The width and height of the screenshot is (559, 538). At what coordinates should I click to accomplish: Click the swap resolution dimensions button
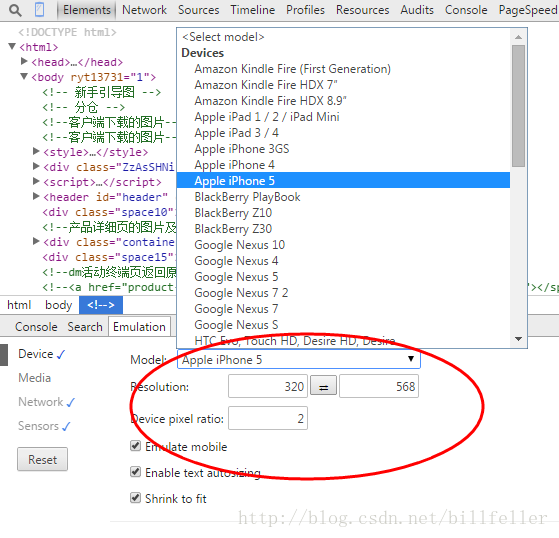point(323,385)
